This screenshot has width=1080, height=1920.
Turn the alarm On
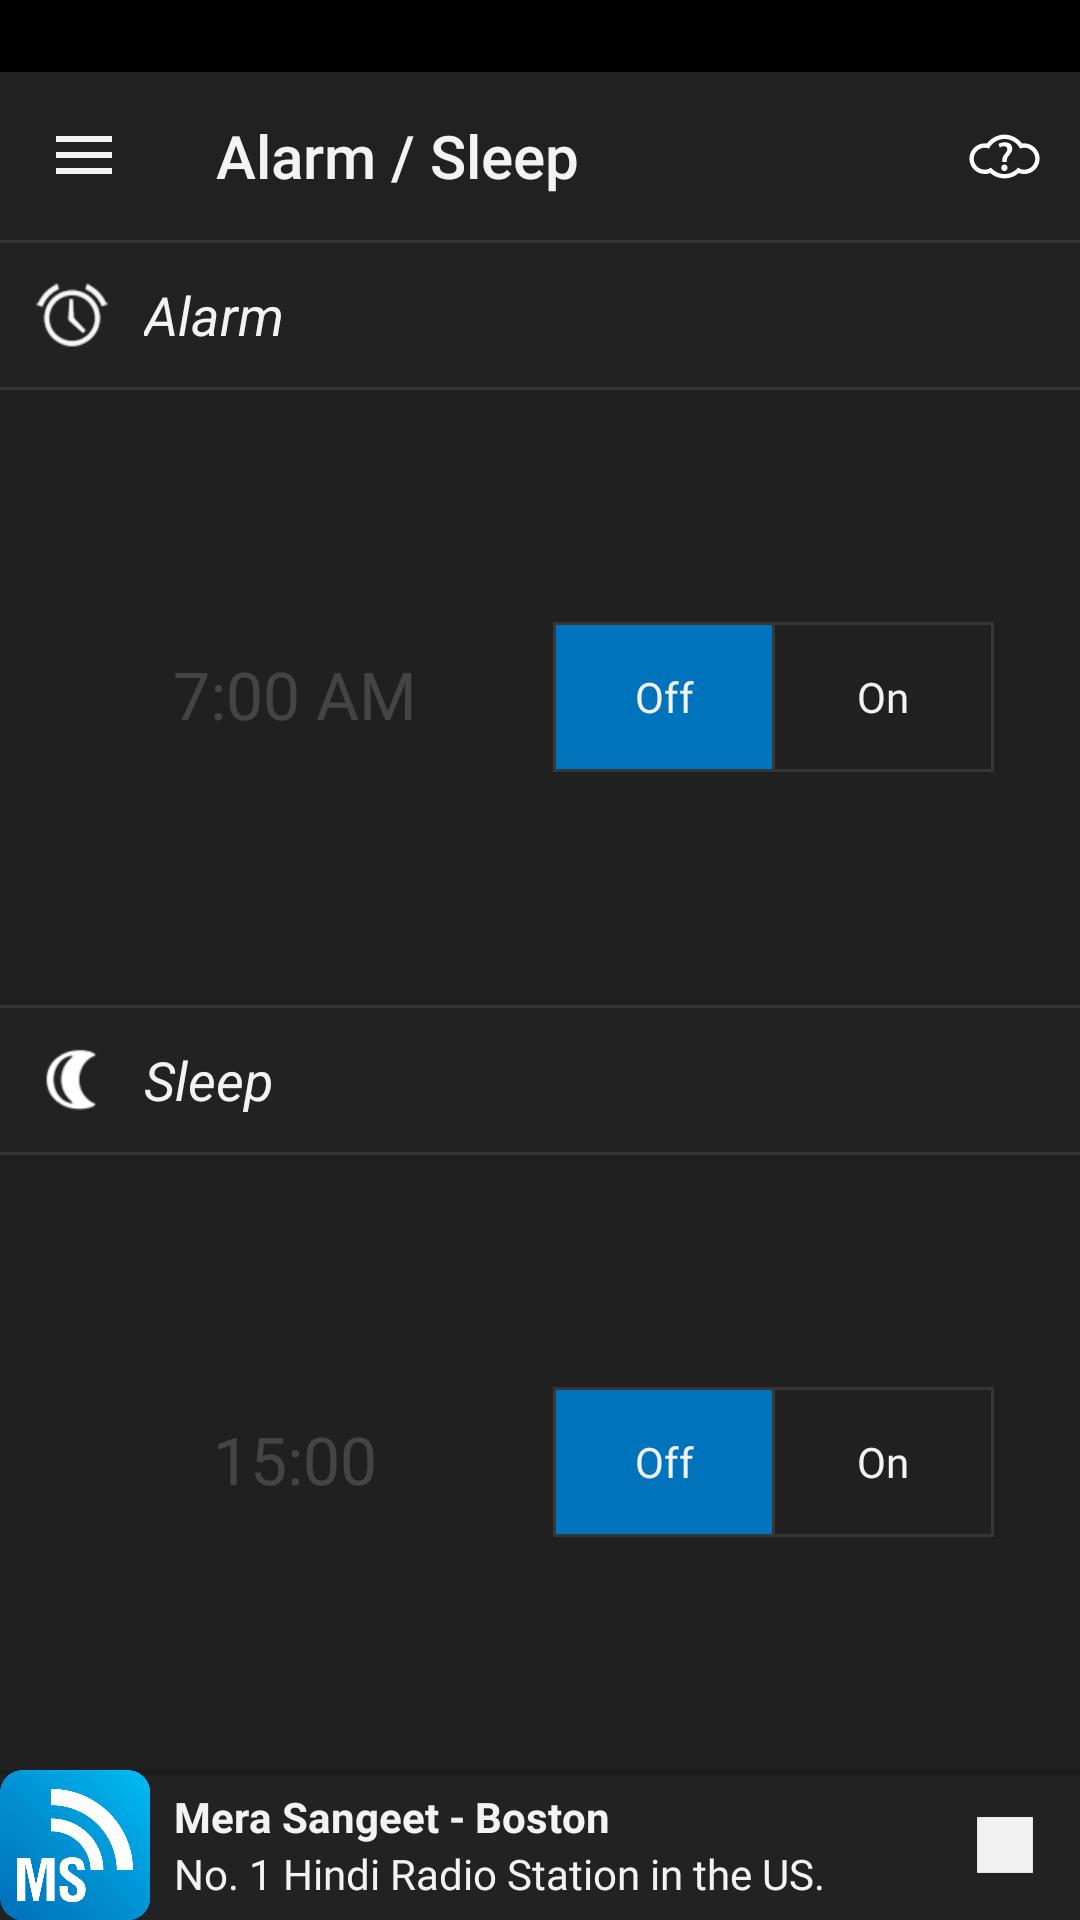pyautogui.click(x=882, y=697)
